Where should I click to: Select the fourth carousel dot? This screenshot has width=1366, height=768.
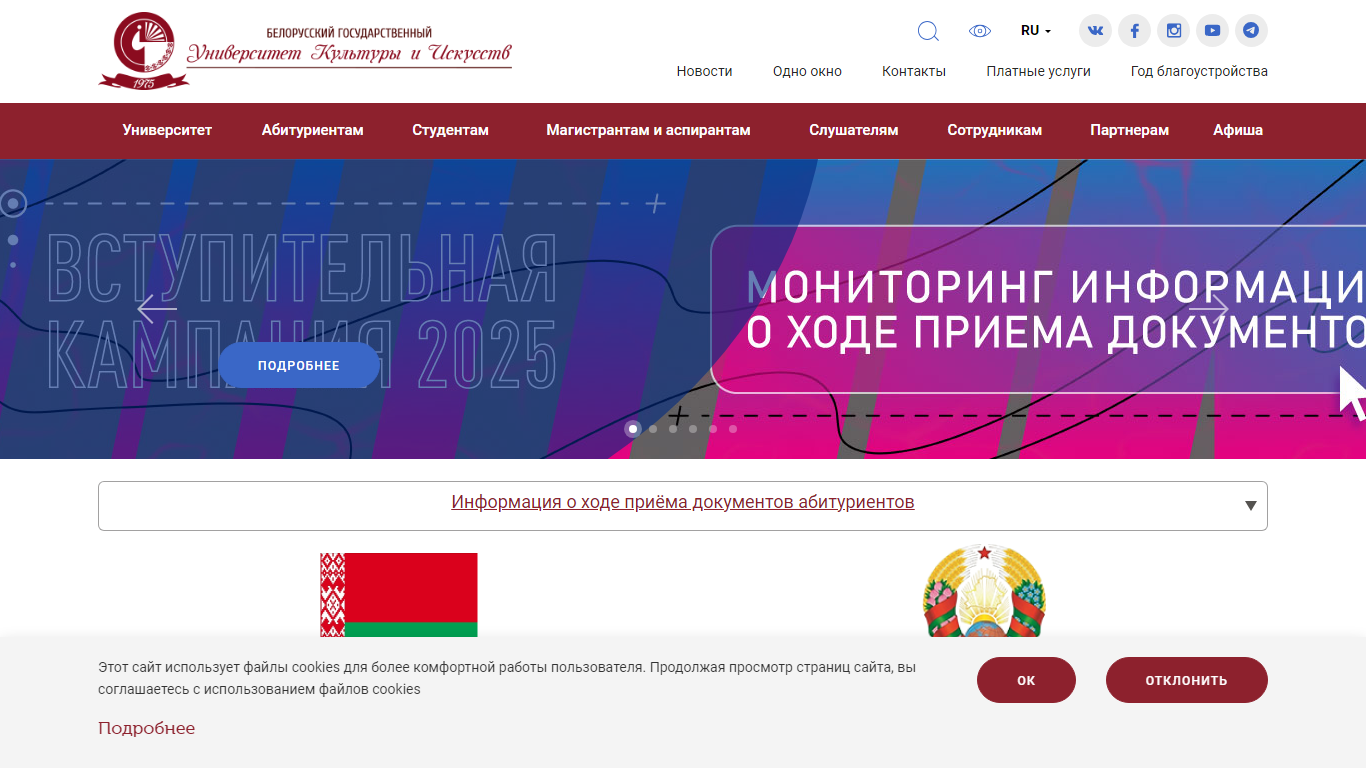(693, 428)
